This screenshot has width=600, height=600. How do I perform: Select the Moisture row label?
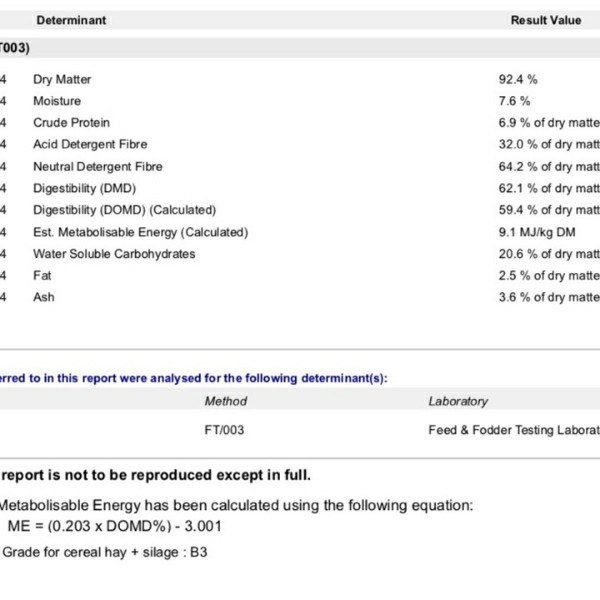point(57,101)
